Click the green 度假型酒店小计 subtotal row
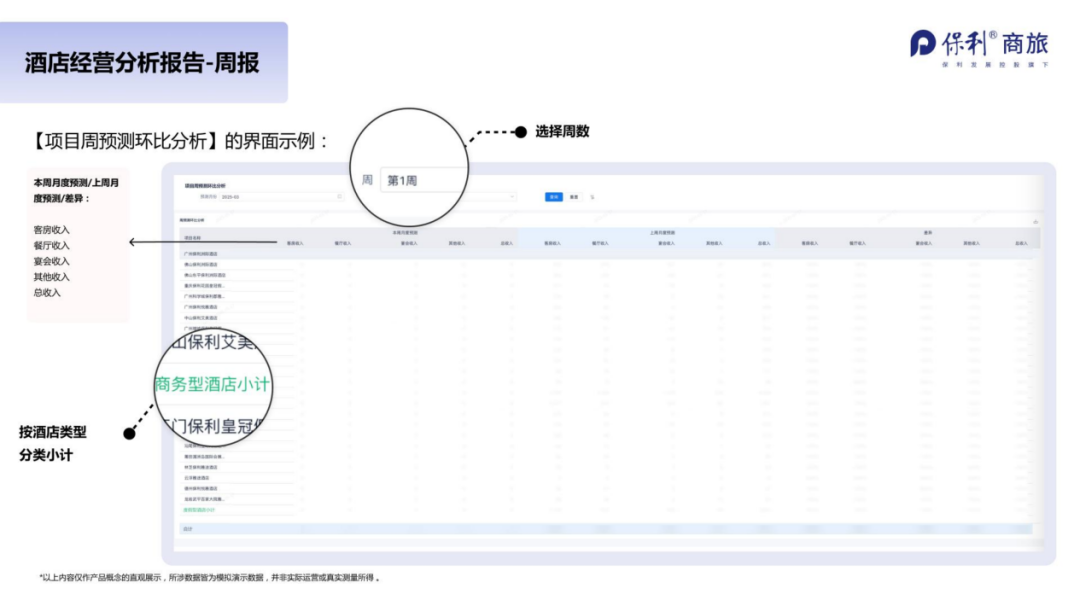Image resolution: width=1080 pixels, height=606 pixels. (199, 510)
